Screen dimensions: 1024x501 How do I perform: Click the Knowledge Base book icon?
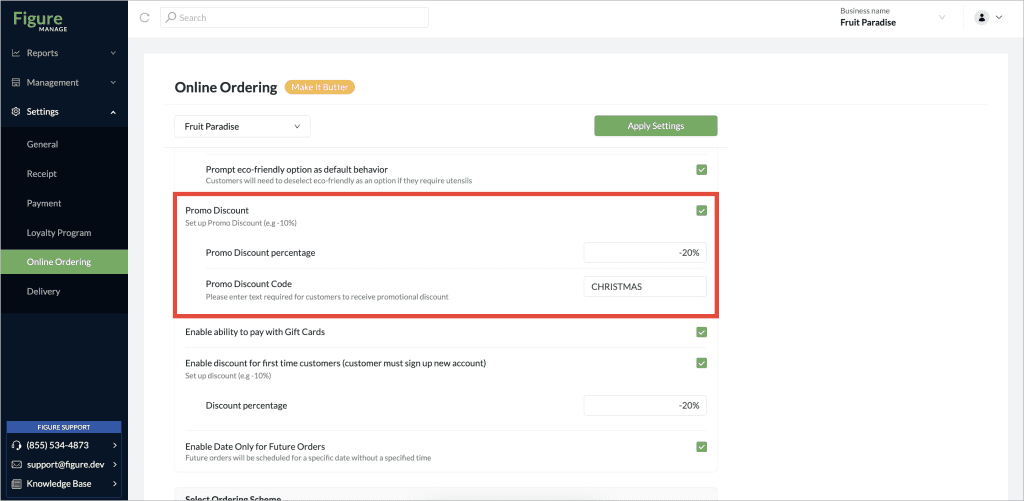(x=17, y=484)
